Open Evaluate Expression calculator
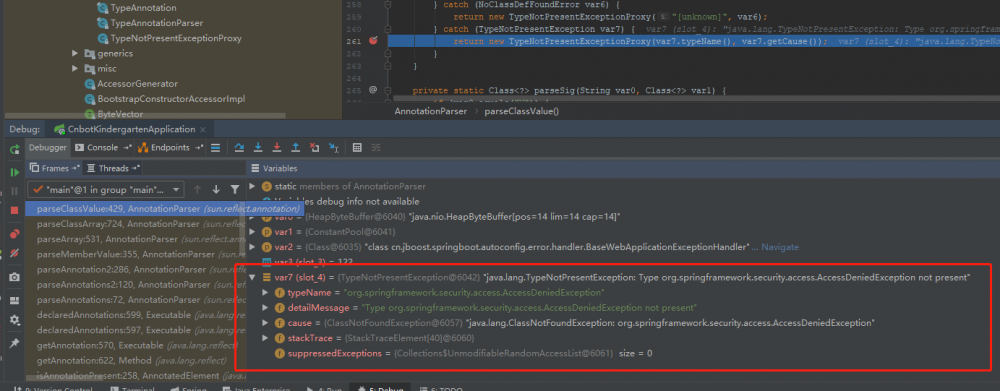Viewport: 1000px width, 391px height. [x=357, y=148]
